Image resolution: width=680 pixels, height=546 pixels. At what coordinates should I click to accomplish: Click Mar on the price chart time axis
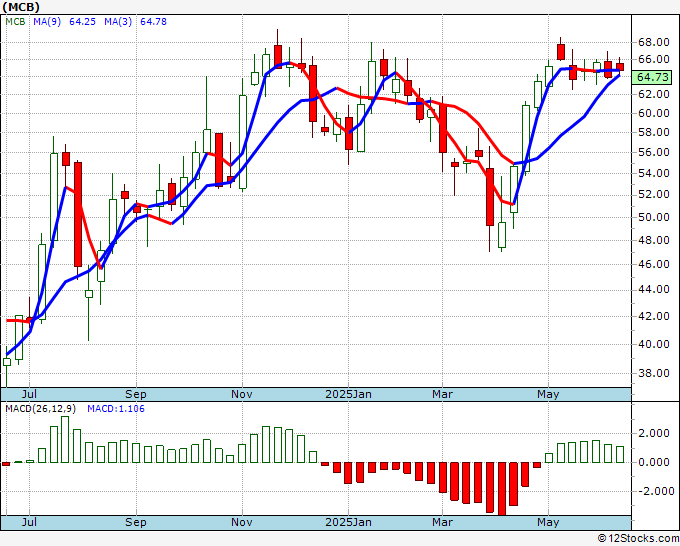[442, 394]
